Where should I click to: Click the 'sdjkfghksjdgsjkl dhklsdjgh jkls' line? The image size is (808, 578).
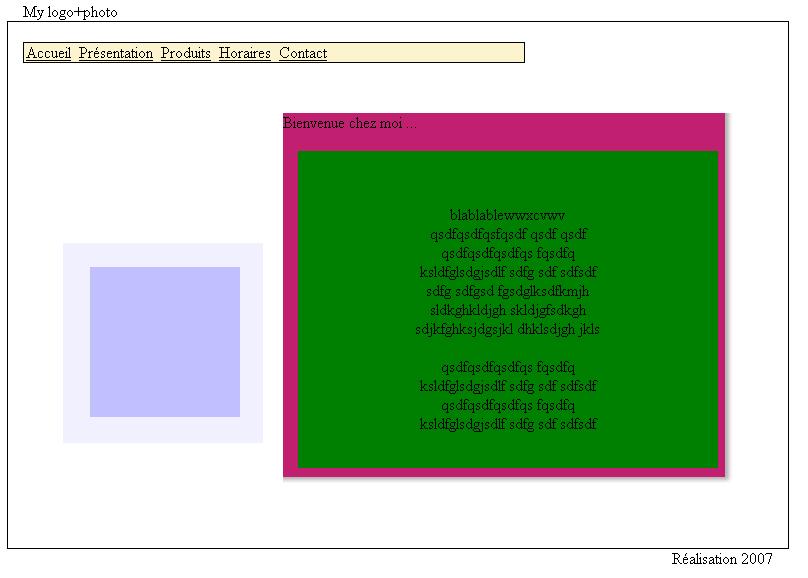click(508, 329)
